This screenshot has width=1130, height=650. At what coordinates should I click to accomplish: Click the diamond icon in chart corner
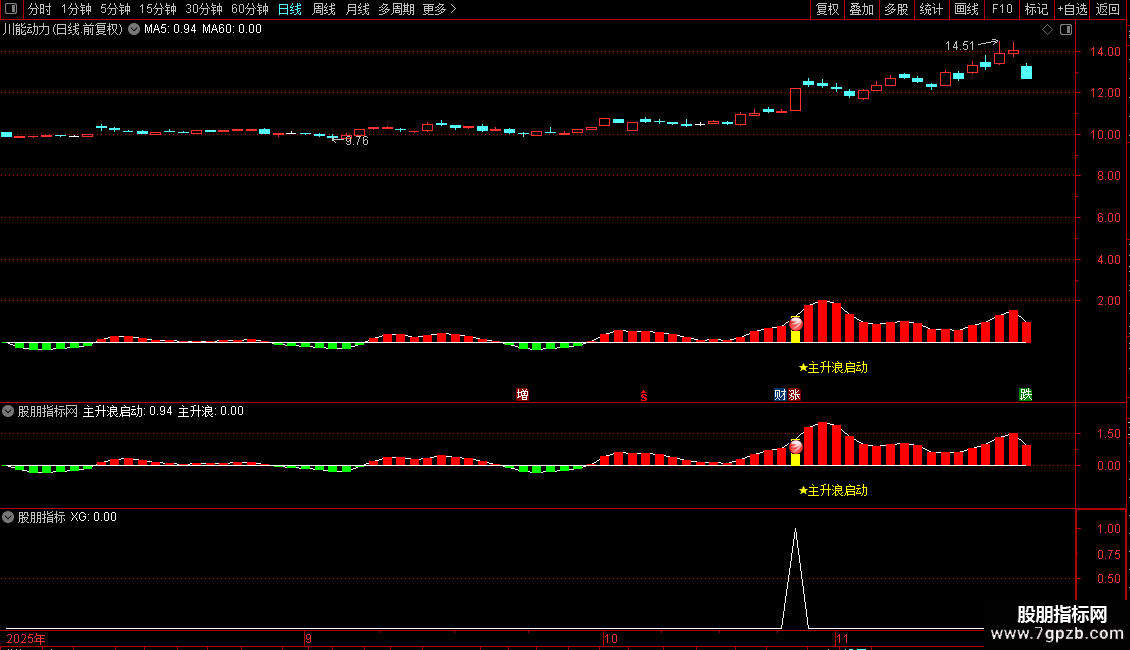click(1048, 30)
